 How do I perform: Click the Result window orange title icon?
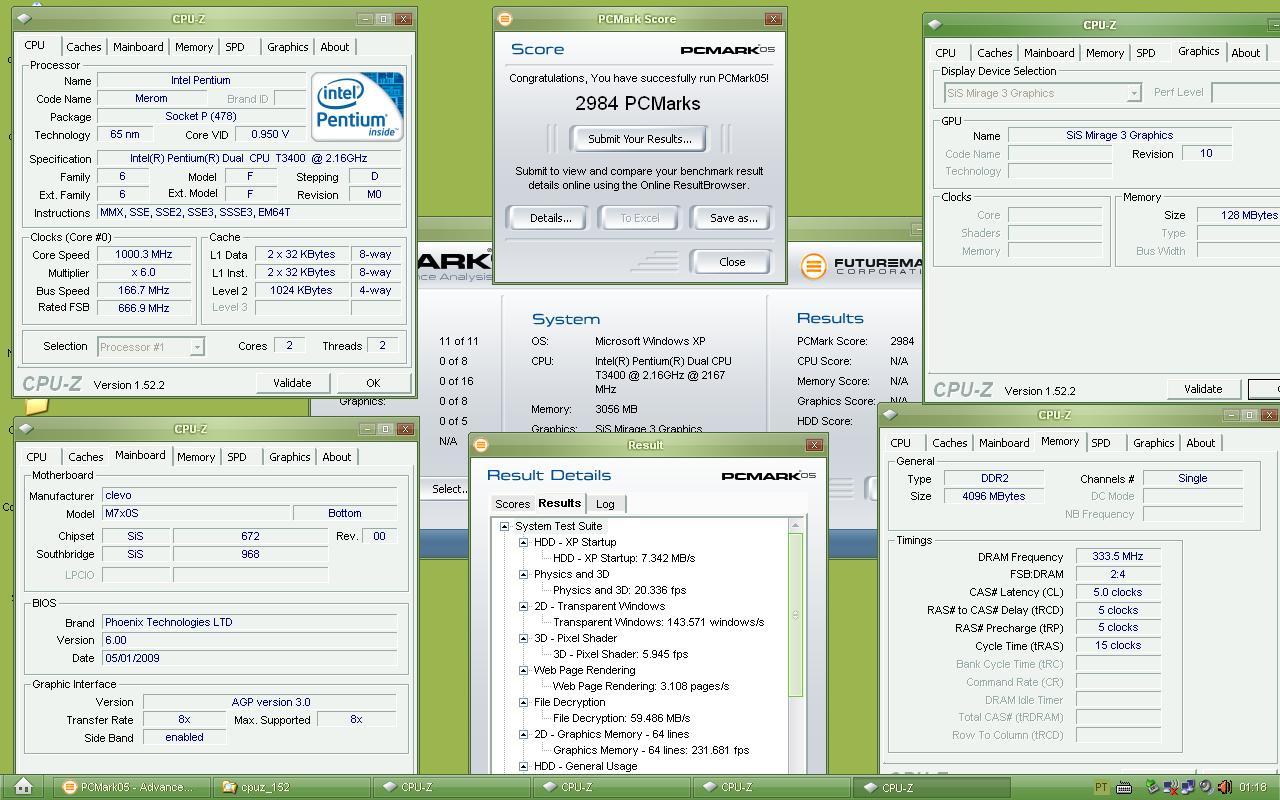480,445
